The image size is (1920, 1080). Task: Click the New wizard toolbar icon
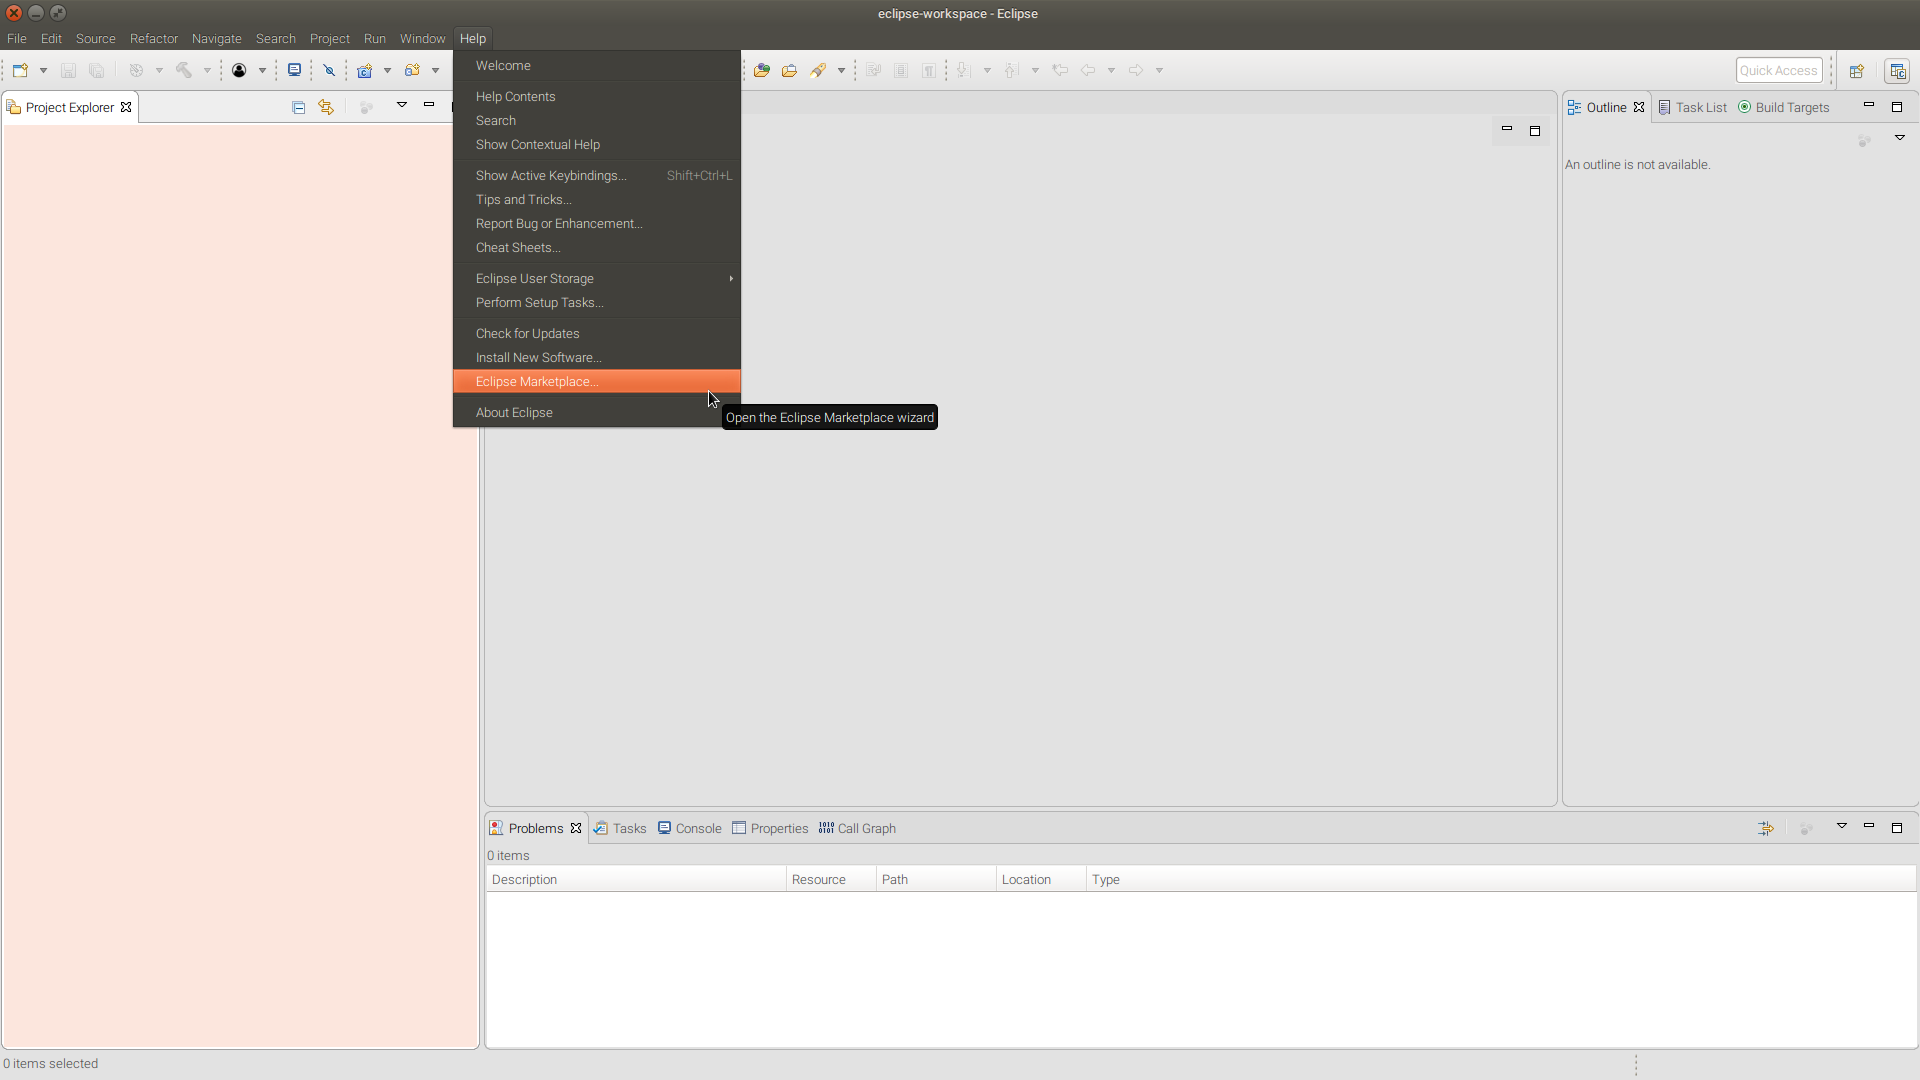pos(20,70)
